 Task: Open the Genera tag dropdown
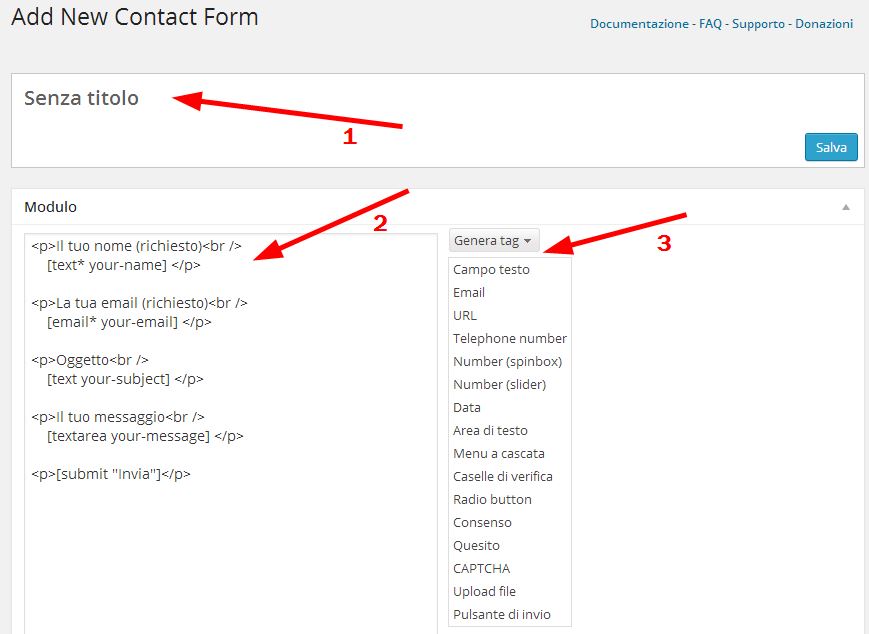tap(493, 241)
